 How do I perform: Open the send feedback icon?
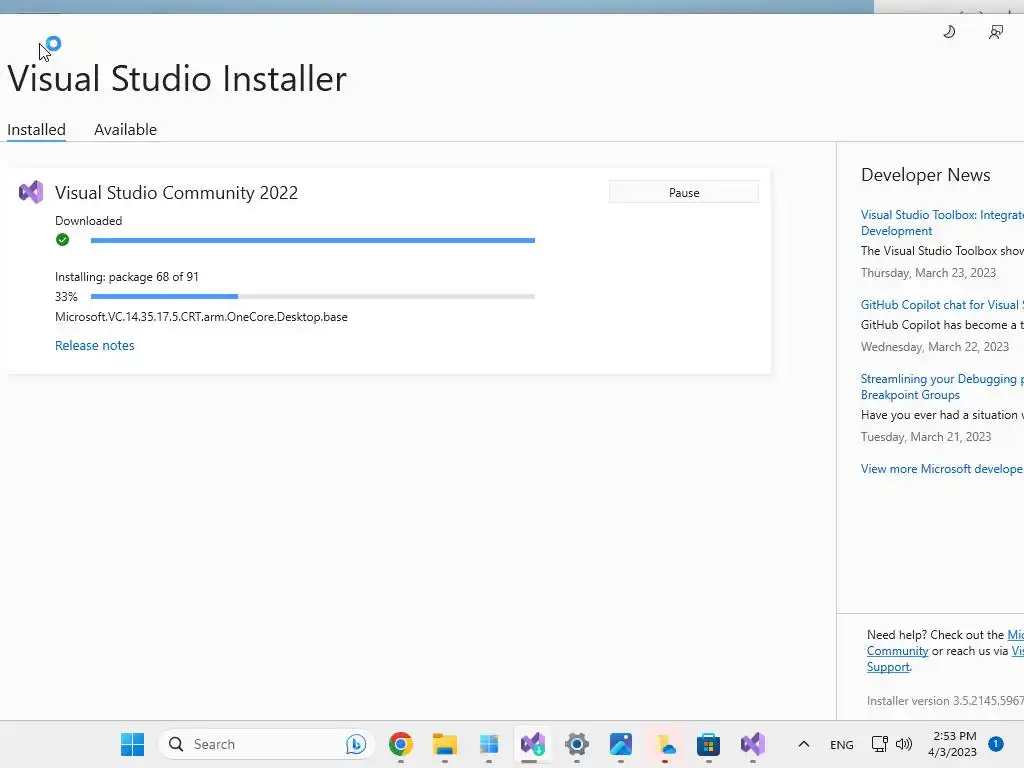996,32
